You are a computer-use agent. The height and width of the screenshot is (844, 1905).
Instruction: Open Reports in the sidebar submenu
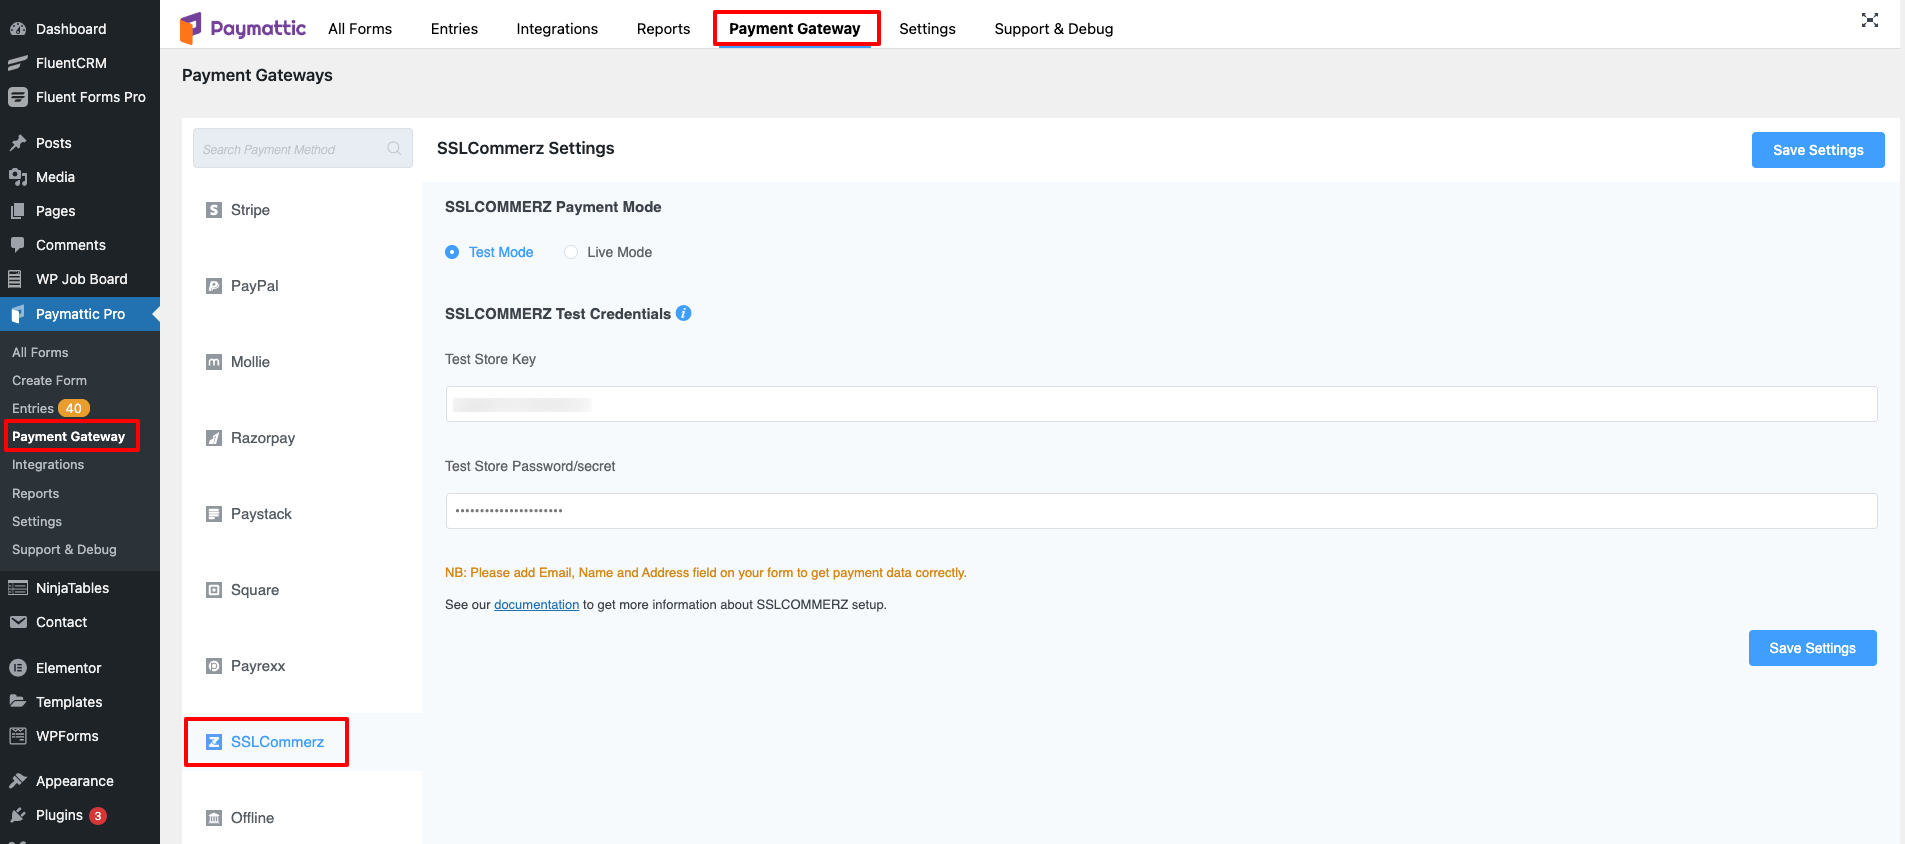35,494
